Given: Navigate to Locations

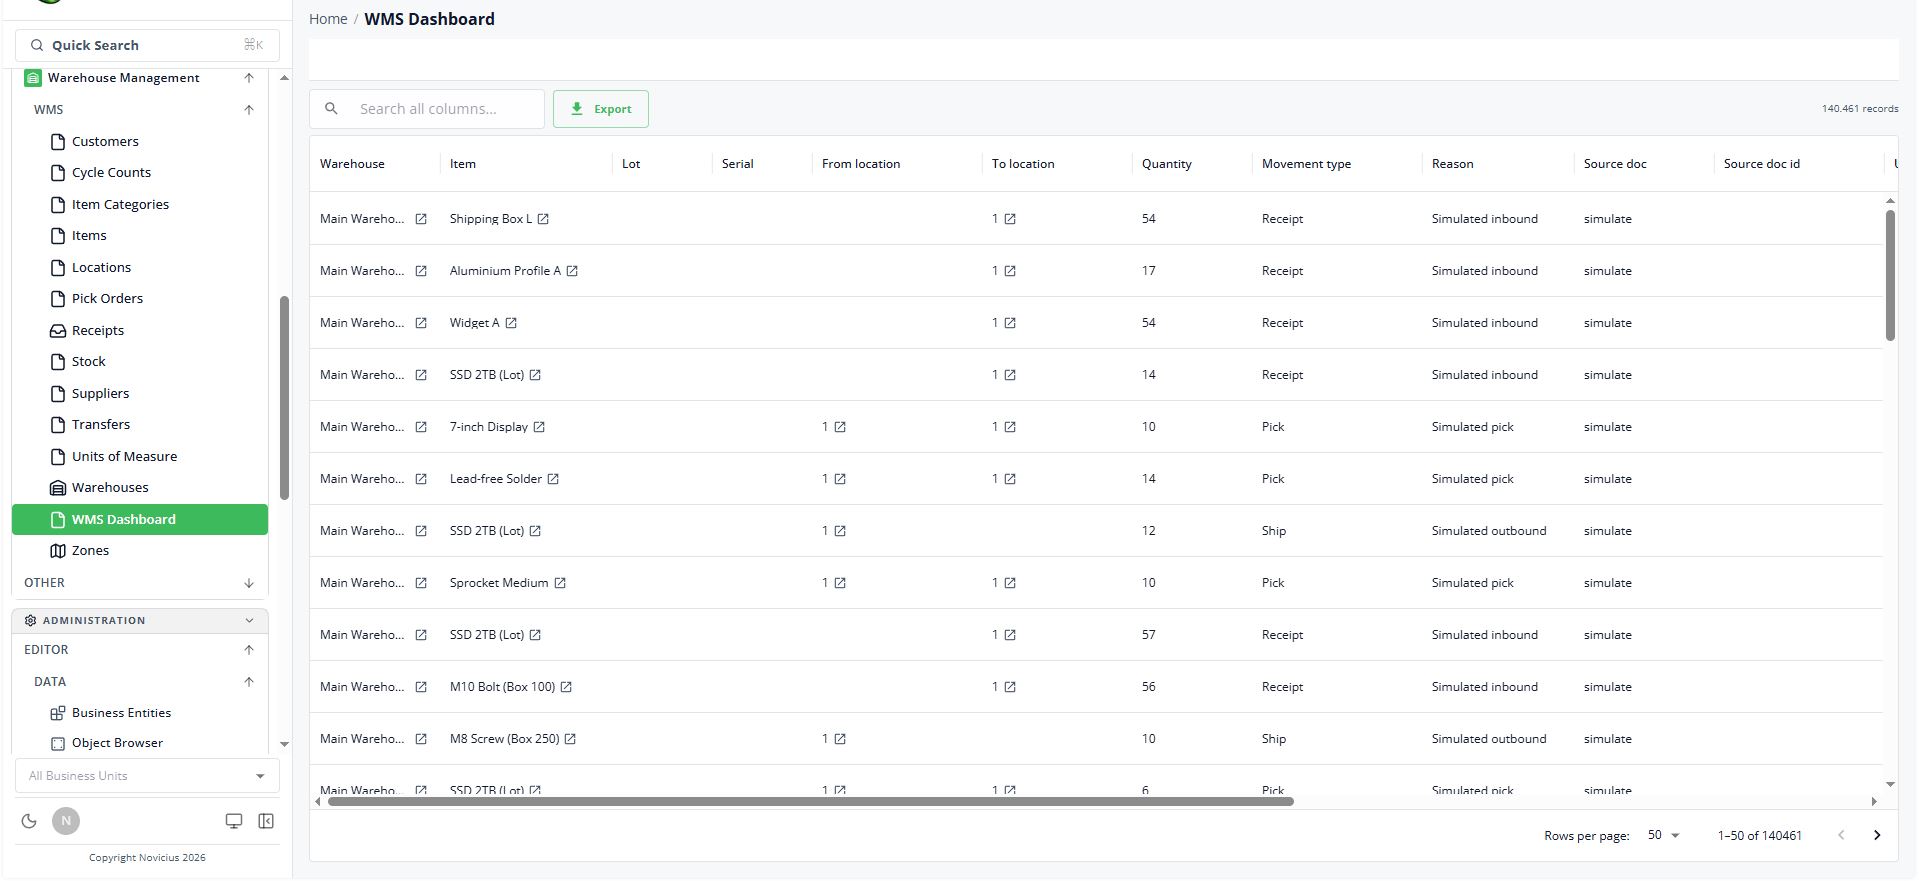Looking at the screenshot, I should 140,267.
